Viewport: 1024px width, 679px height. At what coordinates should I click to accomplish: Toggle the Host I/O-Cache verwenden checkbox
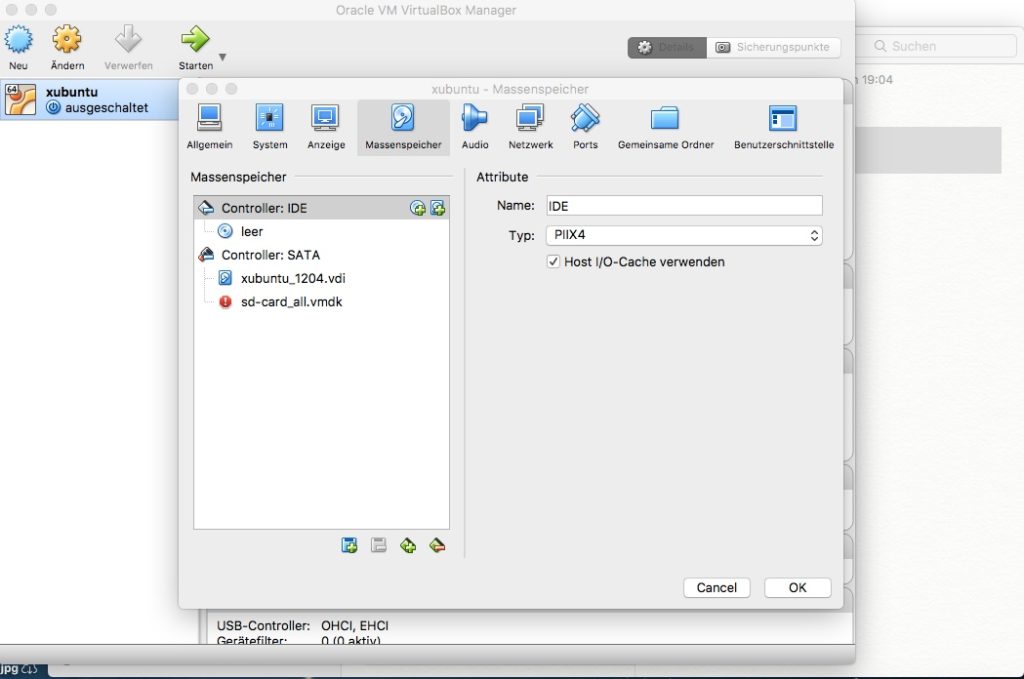[553, 262]
